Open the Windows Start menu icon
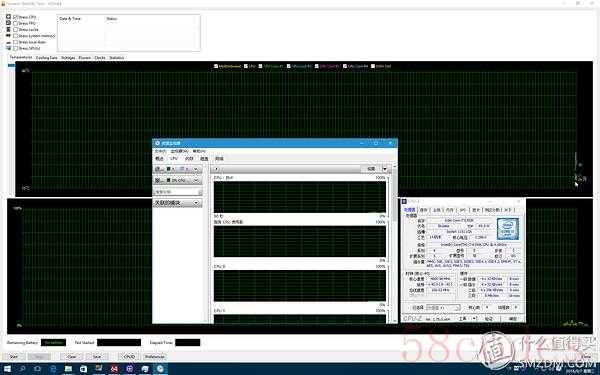Viewport: 600px width, 375px height. (7, 369)
